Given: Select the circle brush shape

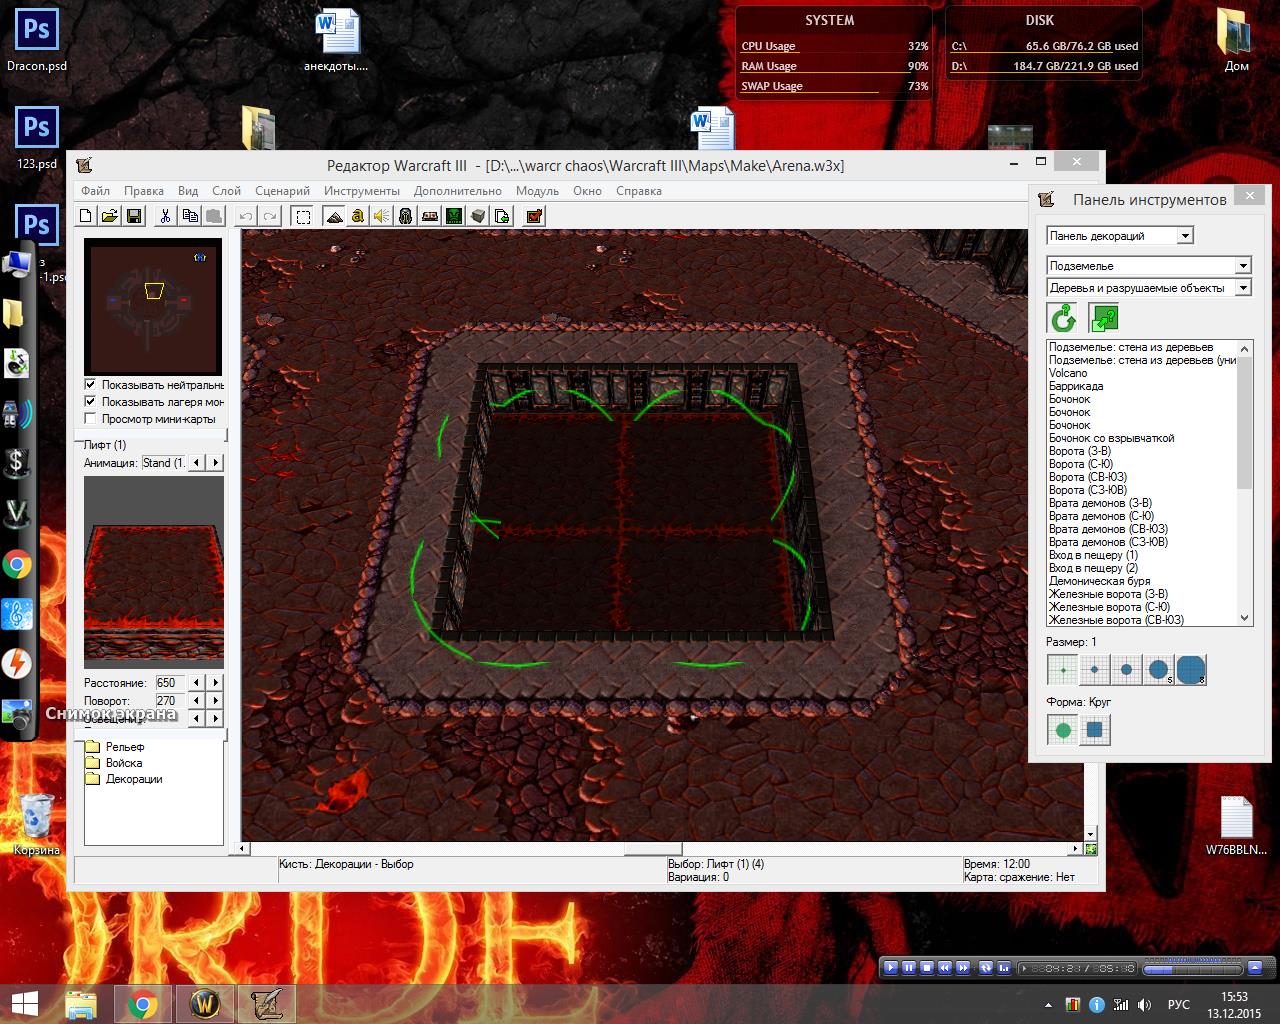Looking at the screenshot, I should [x=1062, y=730].
